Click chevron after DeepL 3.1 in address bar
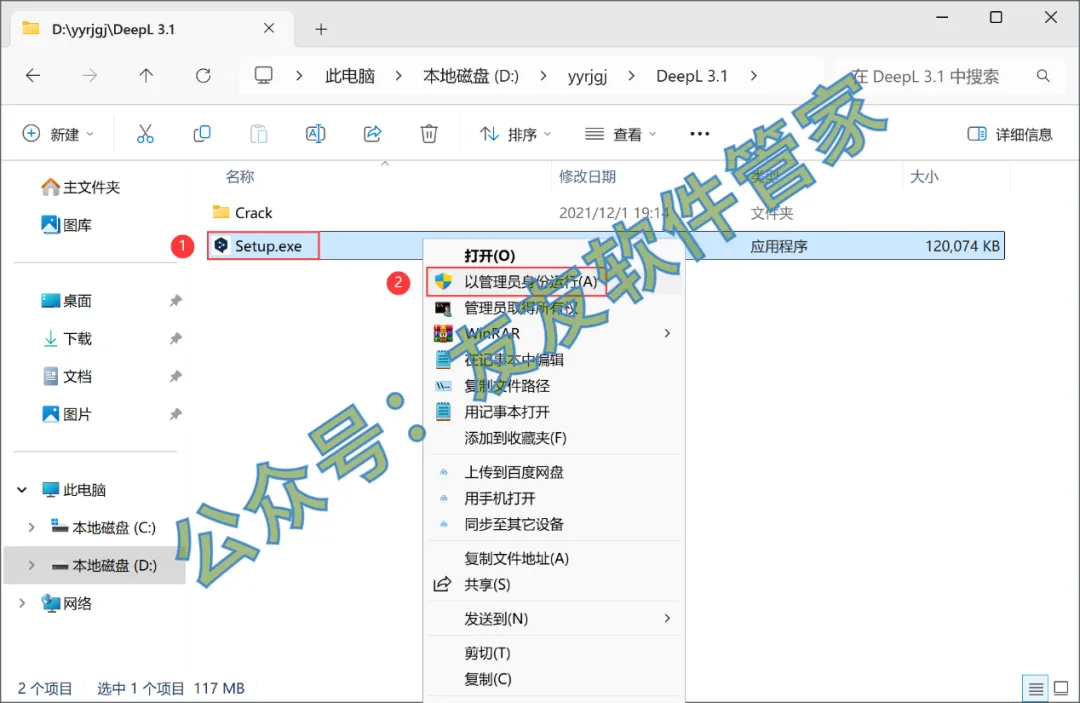1080x703 pixels. [754, 76]
